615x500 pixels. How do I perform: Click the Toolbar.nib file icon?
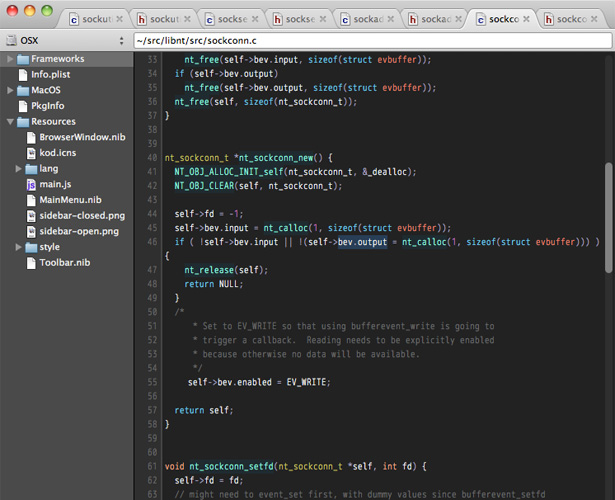[31, 263]
